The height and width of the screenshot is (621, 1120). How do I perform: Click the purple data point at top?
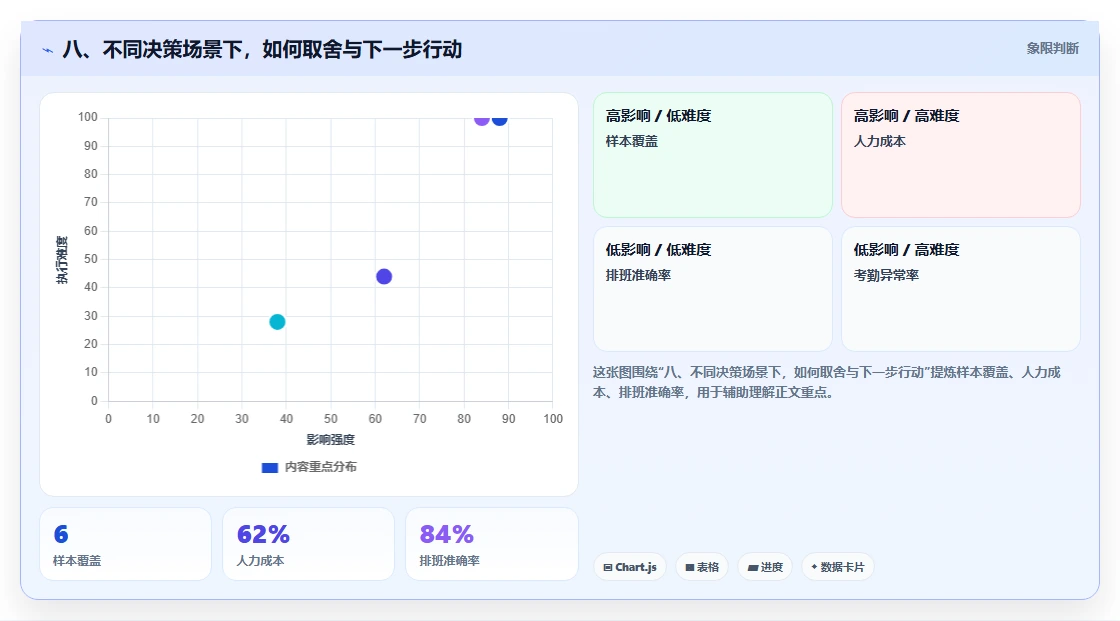(481, 119)
